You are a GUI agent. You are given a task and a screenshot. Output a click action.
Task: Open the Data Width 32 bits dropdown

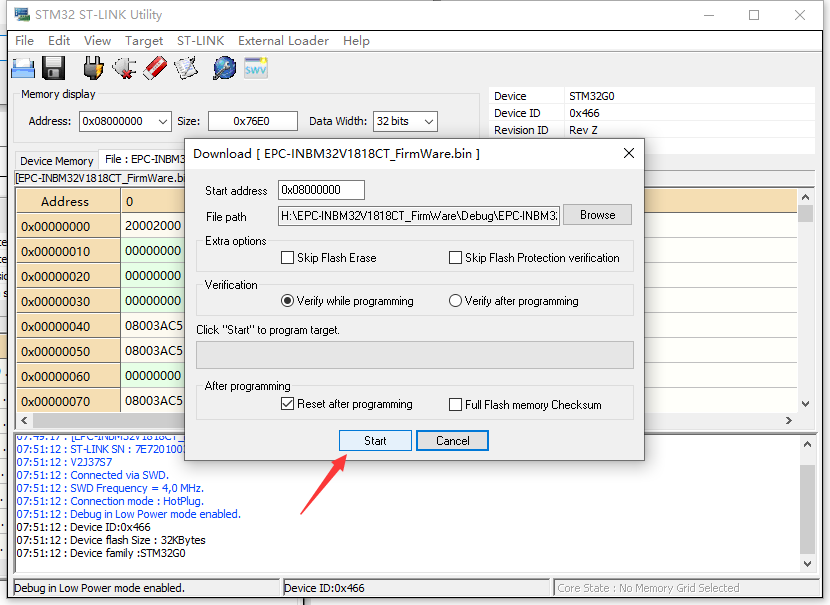point(429,121)
